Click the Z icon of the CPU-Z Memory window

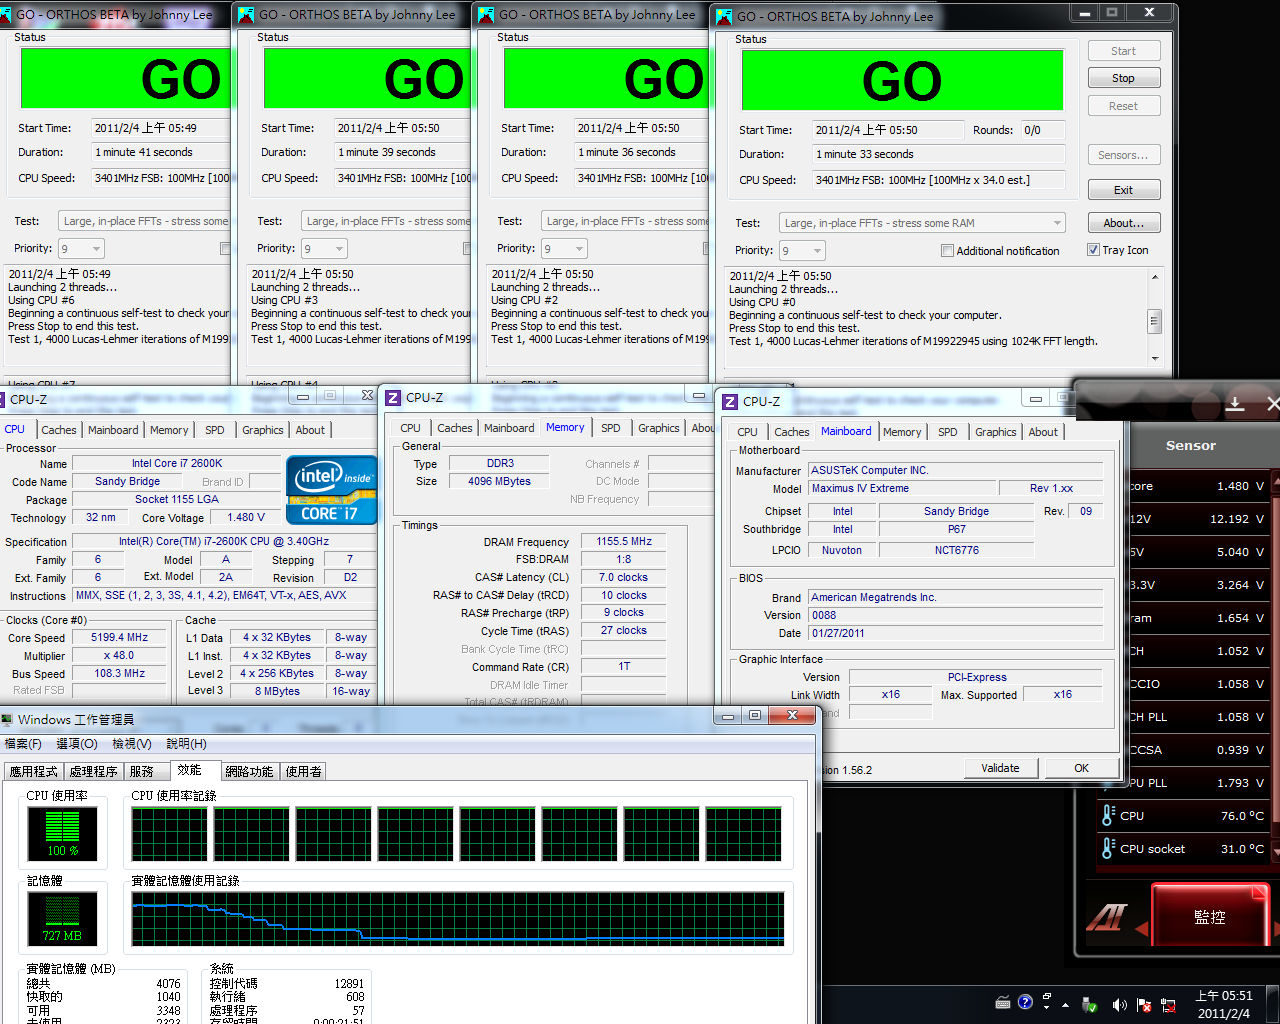tap(393, 398)
